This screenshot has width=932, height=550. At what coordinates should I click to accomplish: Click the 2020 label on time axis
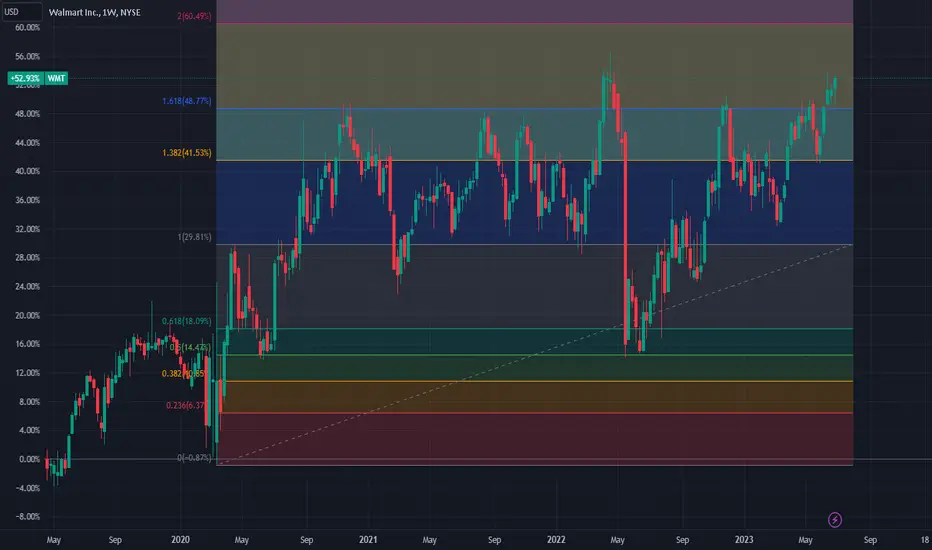pos(180,540)
